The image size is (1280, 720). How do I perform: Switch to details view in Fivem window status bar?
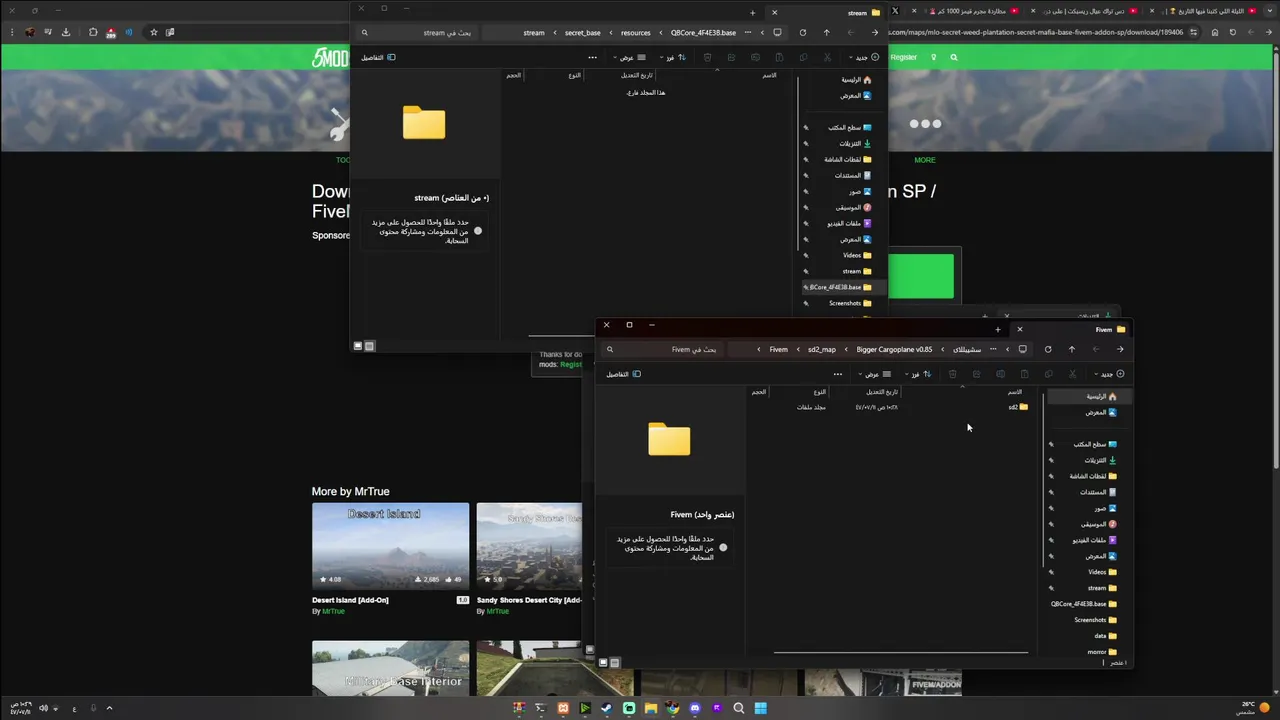pos(614,662)
